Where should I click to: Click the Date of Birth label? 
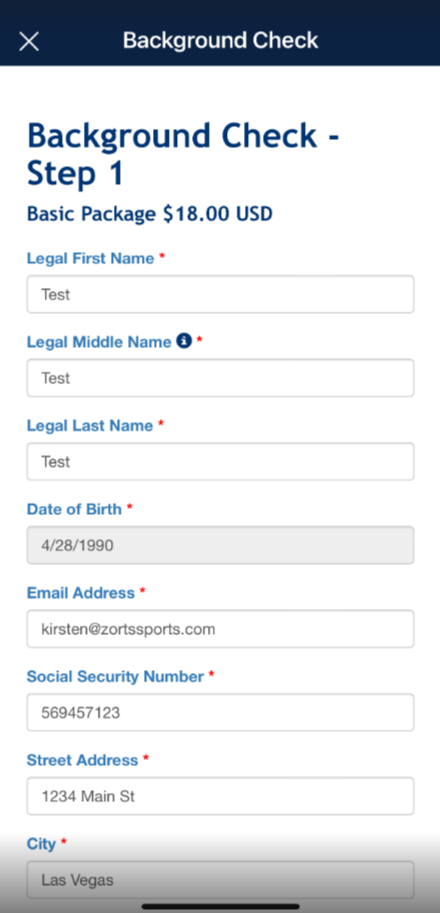(74, 509)
